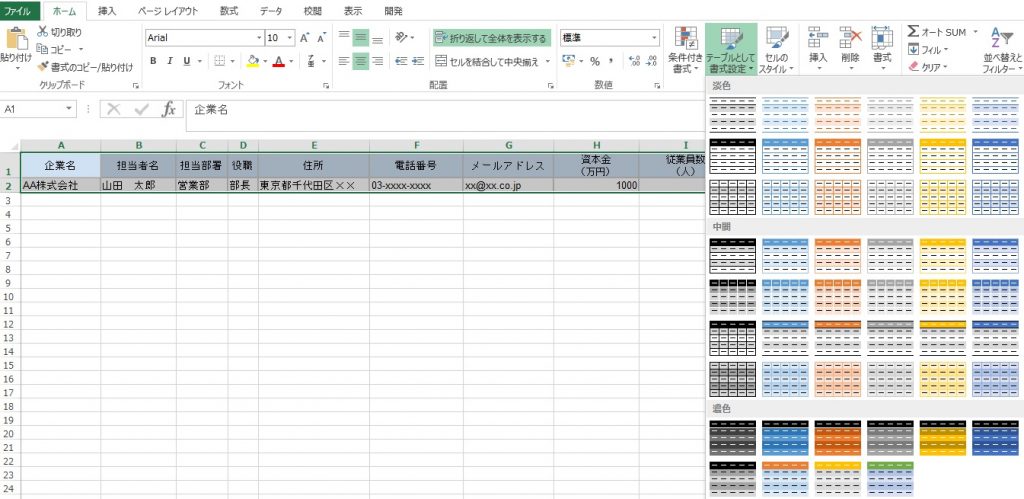The image size is (1024, 499).
Task: Select the Format Painter brush icon
Action: (43, 67)
